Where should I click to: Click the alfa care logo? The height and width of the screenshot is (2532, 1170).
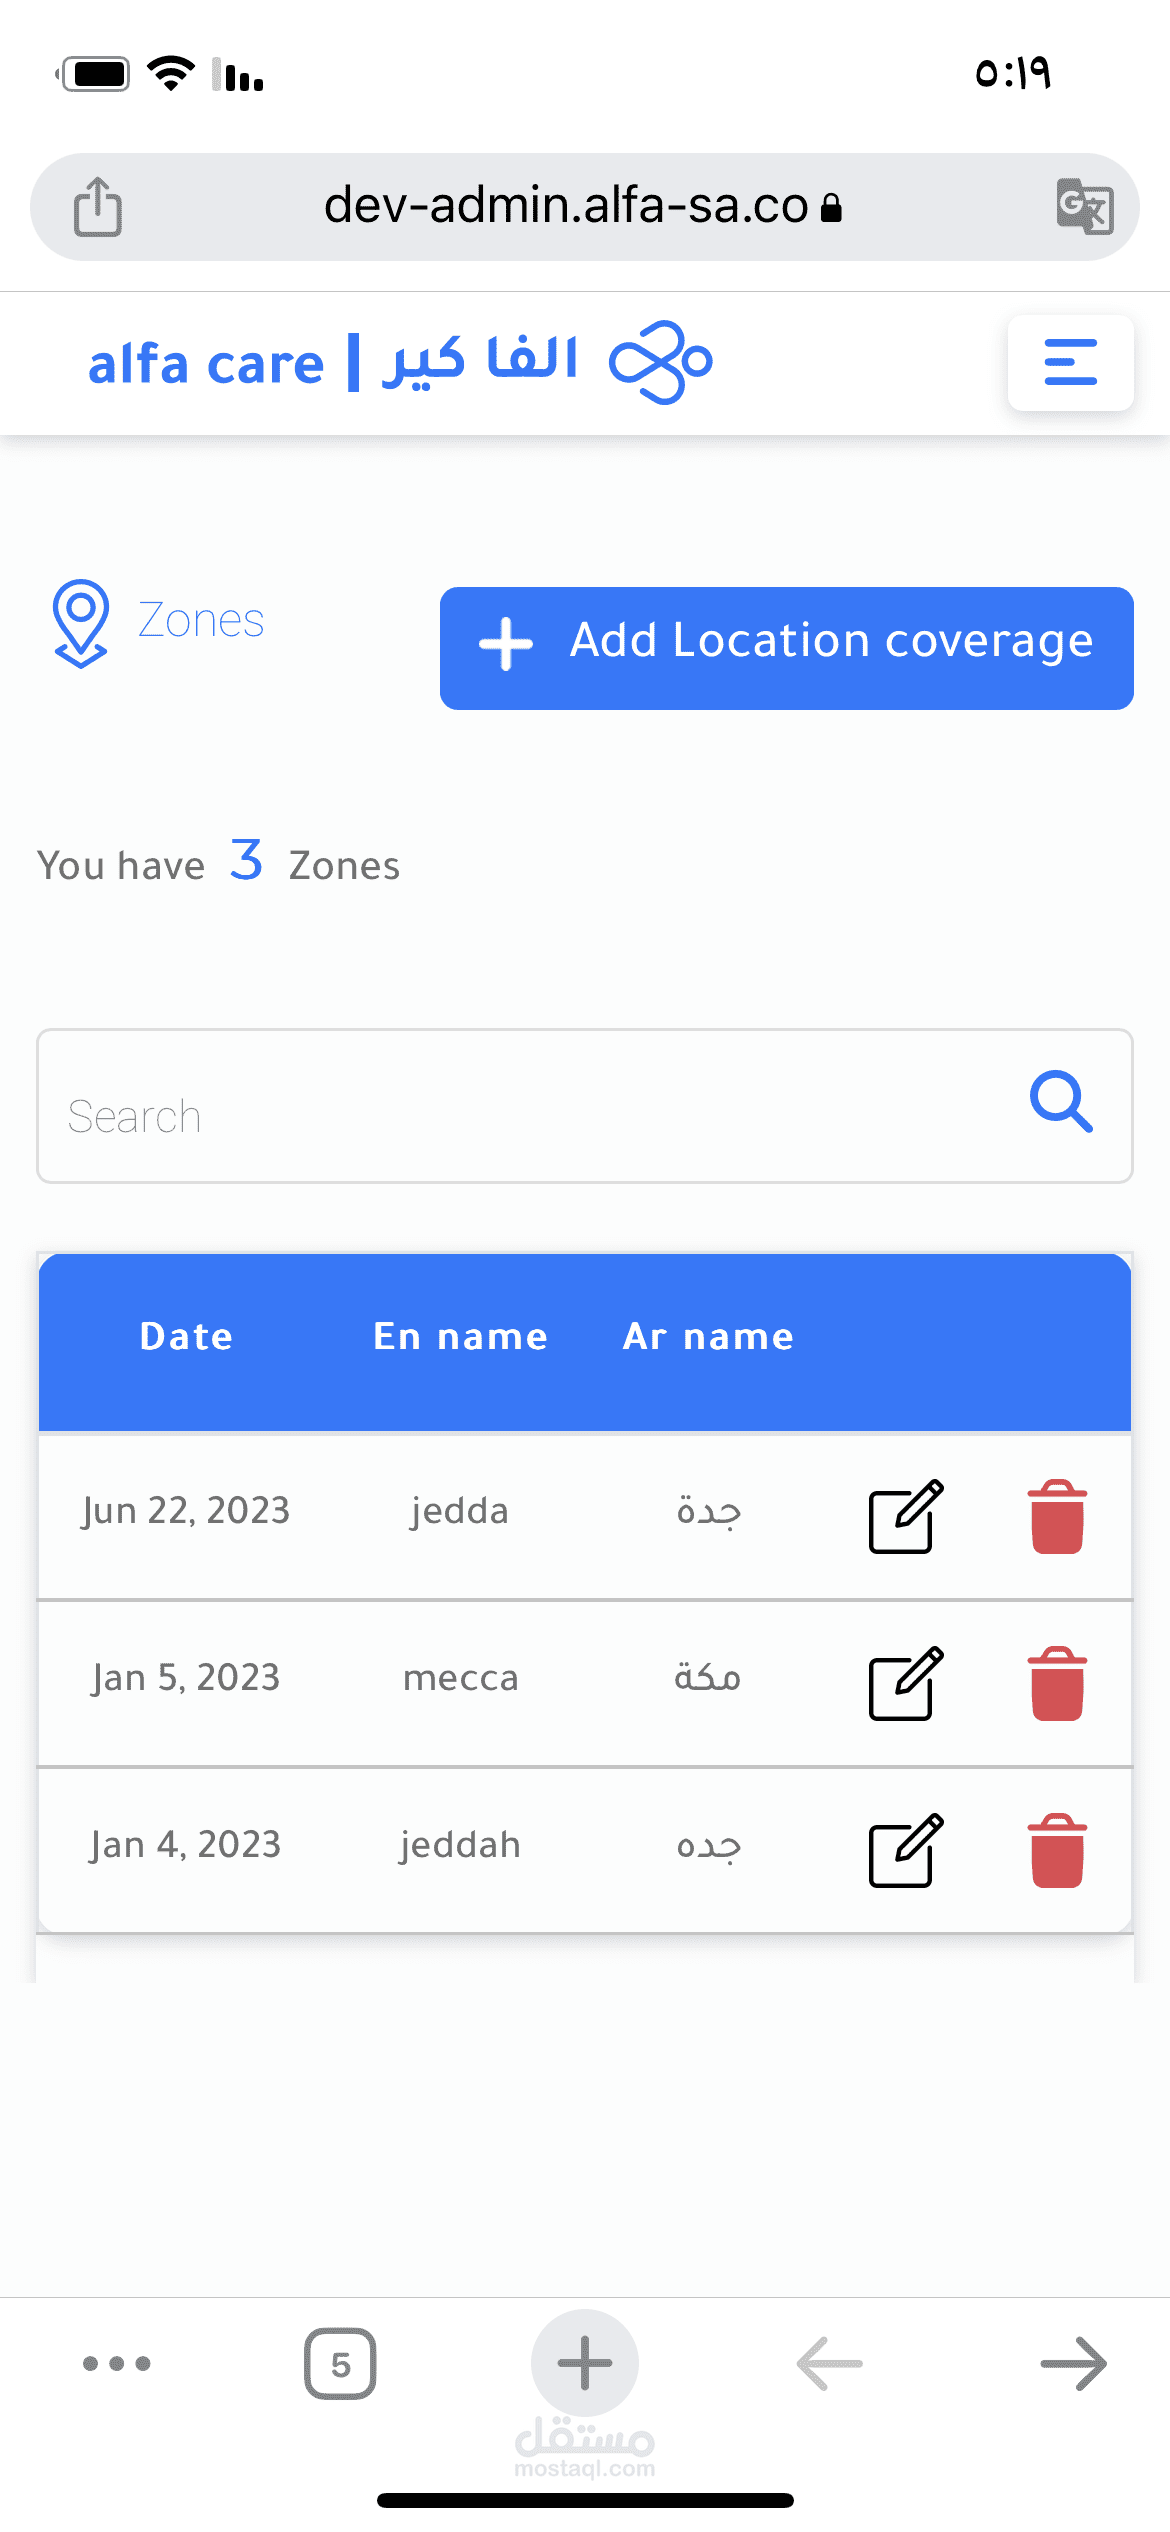tap(400, 362)
